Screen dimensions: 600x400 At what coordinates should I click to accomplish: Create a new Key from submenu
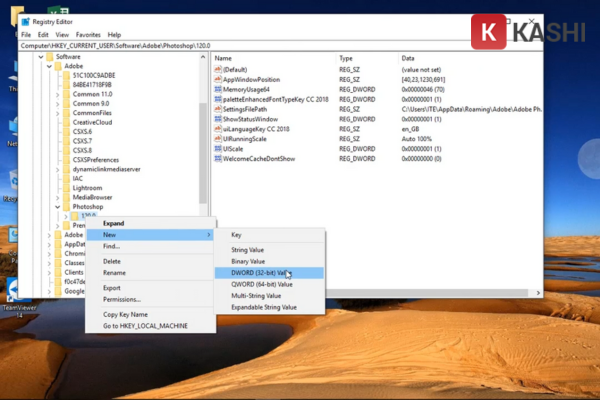269,235
